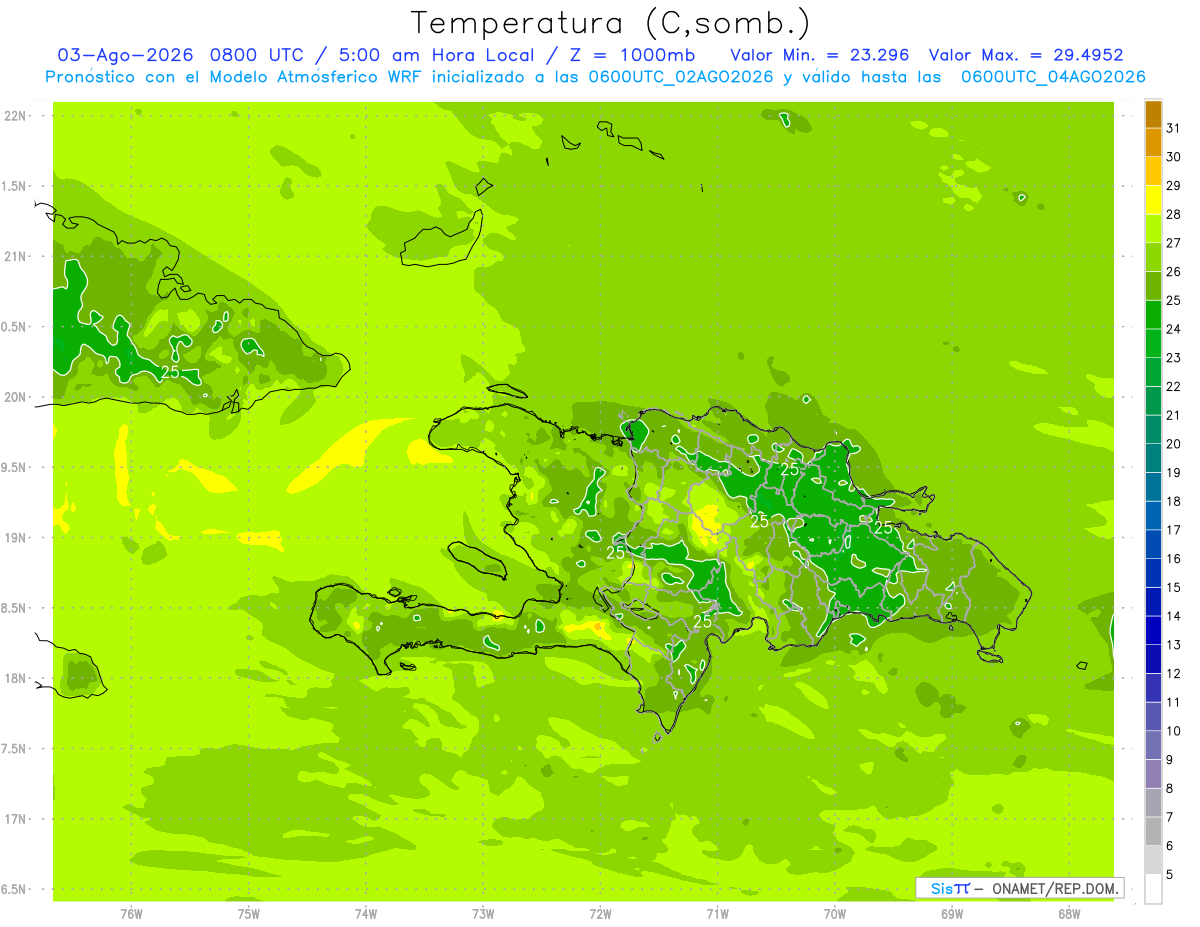Click the "28" color bar label
Image resolution: width=1200 pixels, height=927 pixels.
click(x=1174, y=214)
